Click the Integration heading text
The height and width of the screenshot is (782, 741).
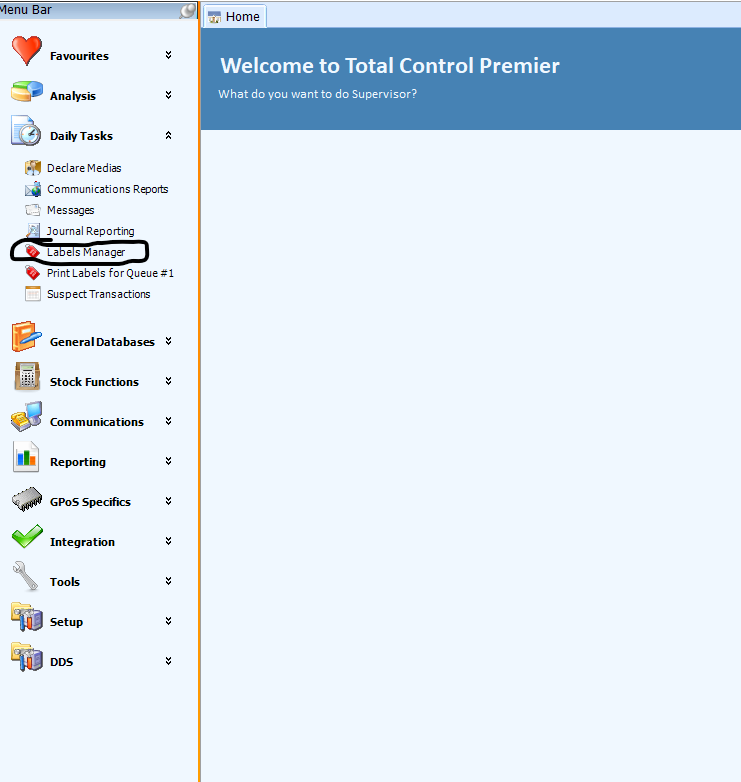(82, 542)
